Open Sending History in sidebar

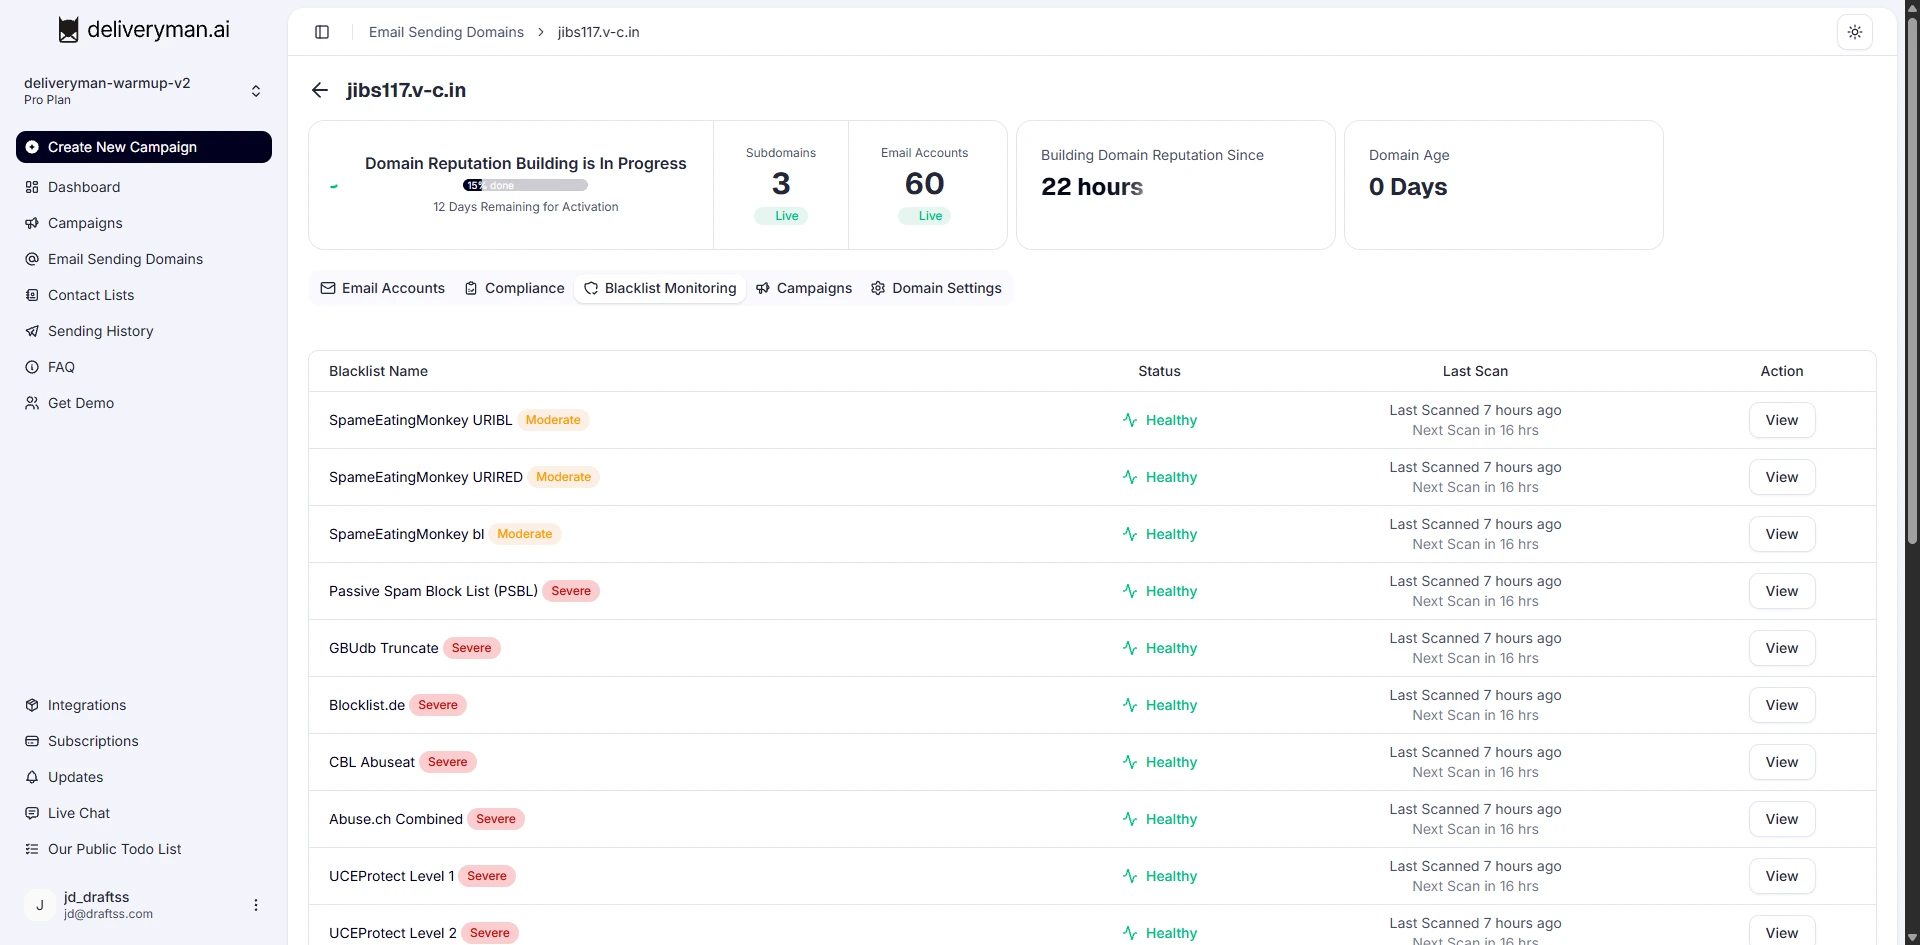pyautogui.click(x=100, y=331)
